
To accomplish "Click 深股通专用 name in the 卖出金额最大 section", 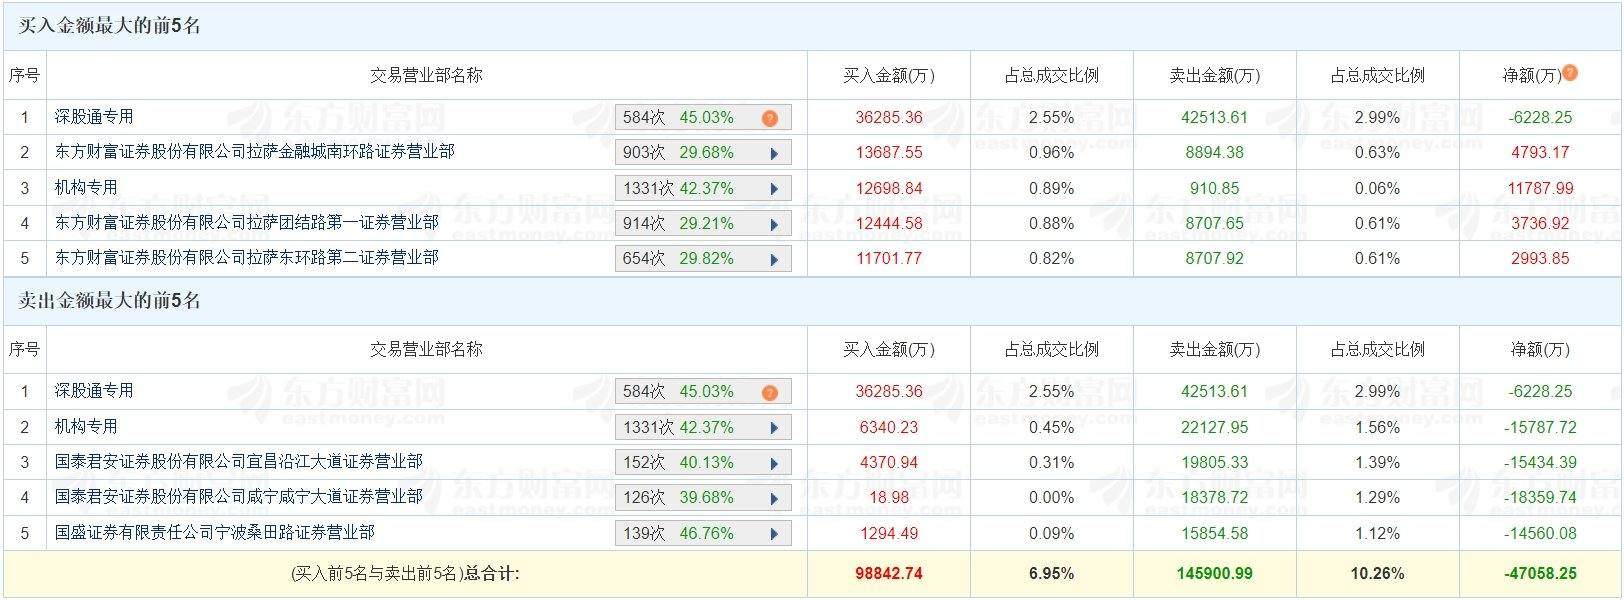I will coord(94,391).
